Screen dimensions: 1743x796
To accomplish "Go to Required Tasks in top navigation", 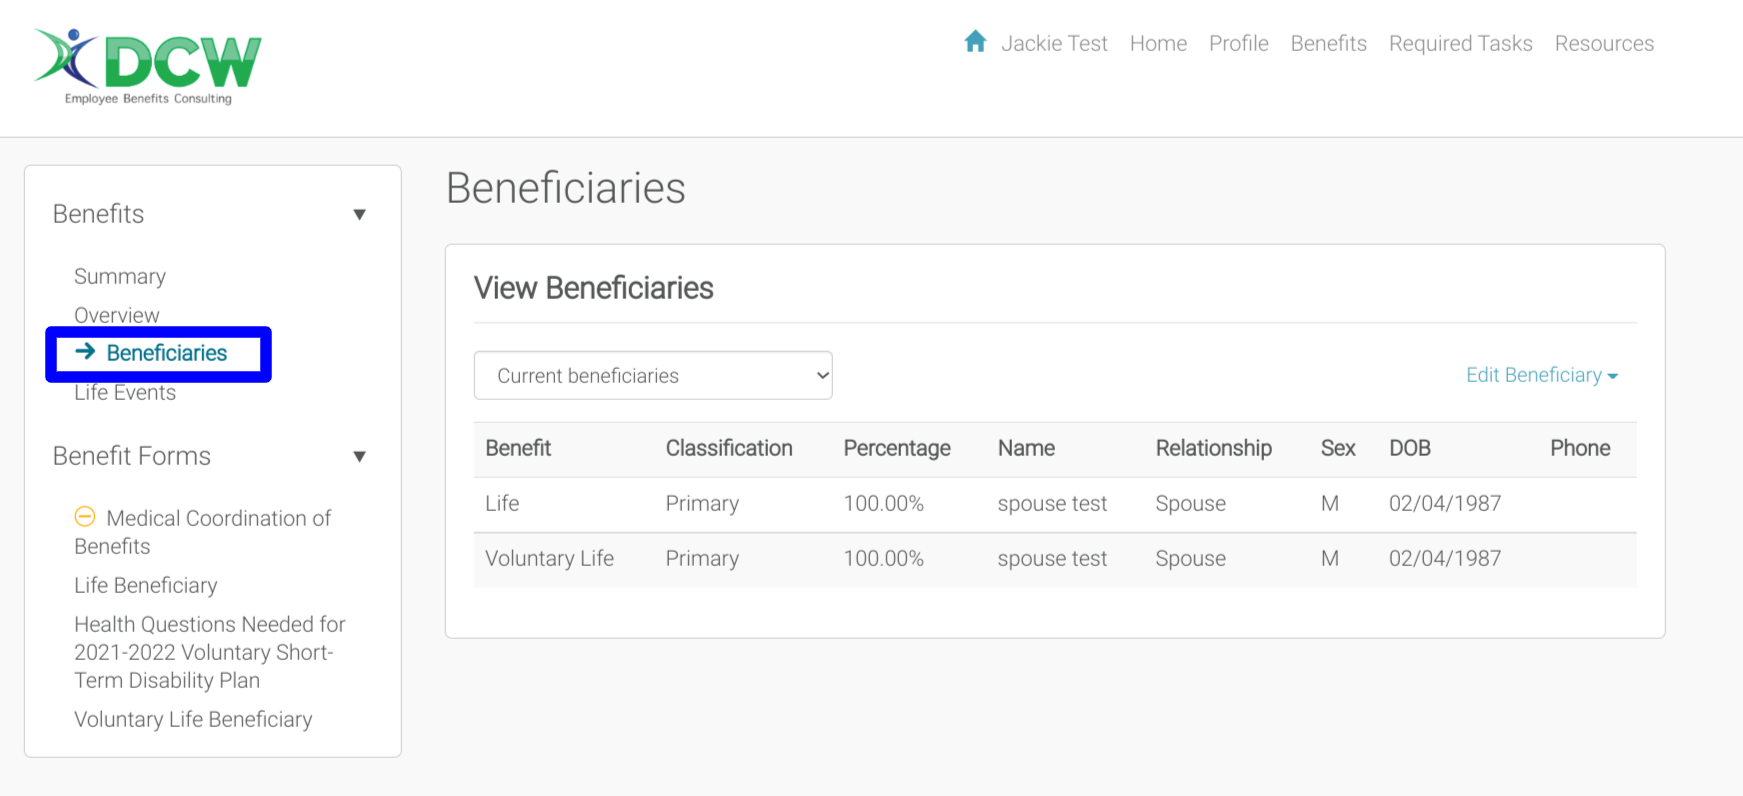I will pos(1460,44).
